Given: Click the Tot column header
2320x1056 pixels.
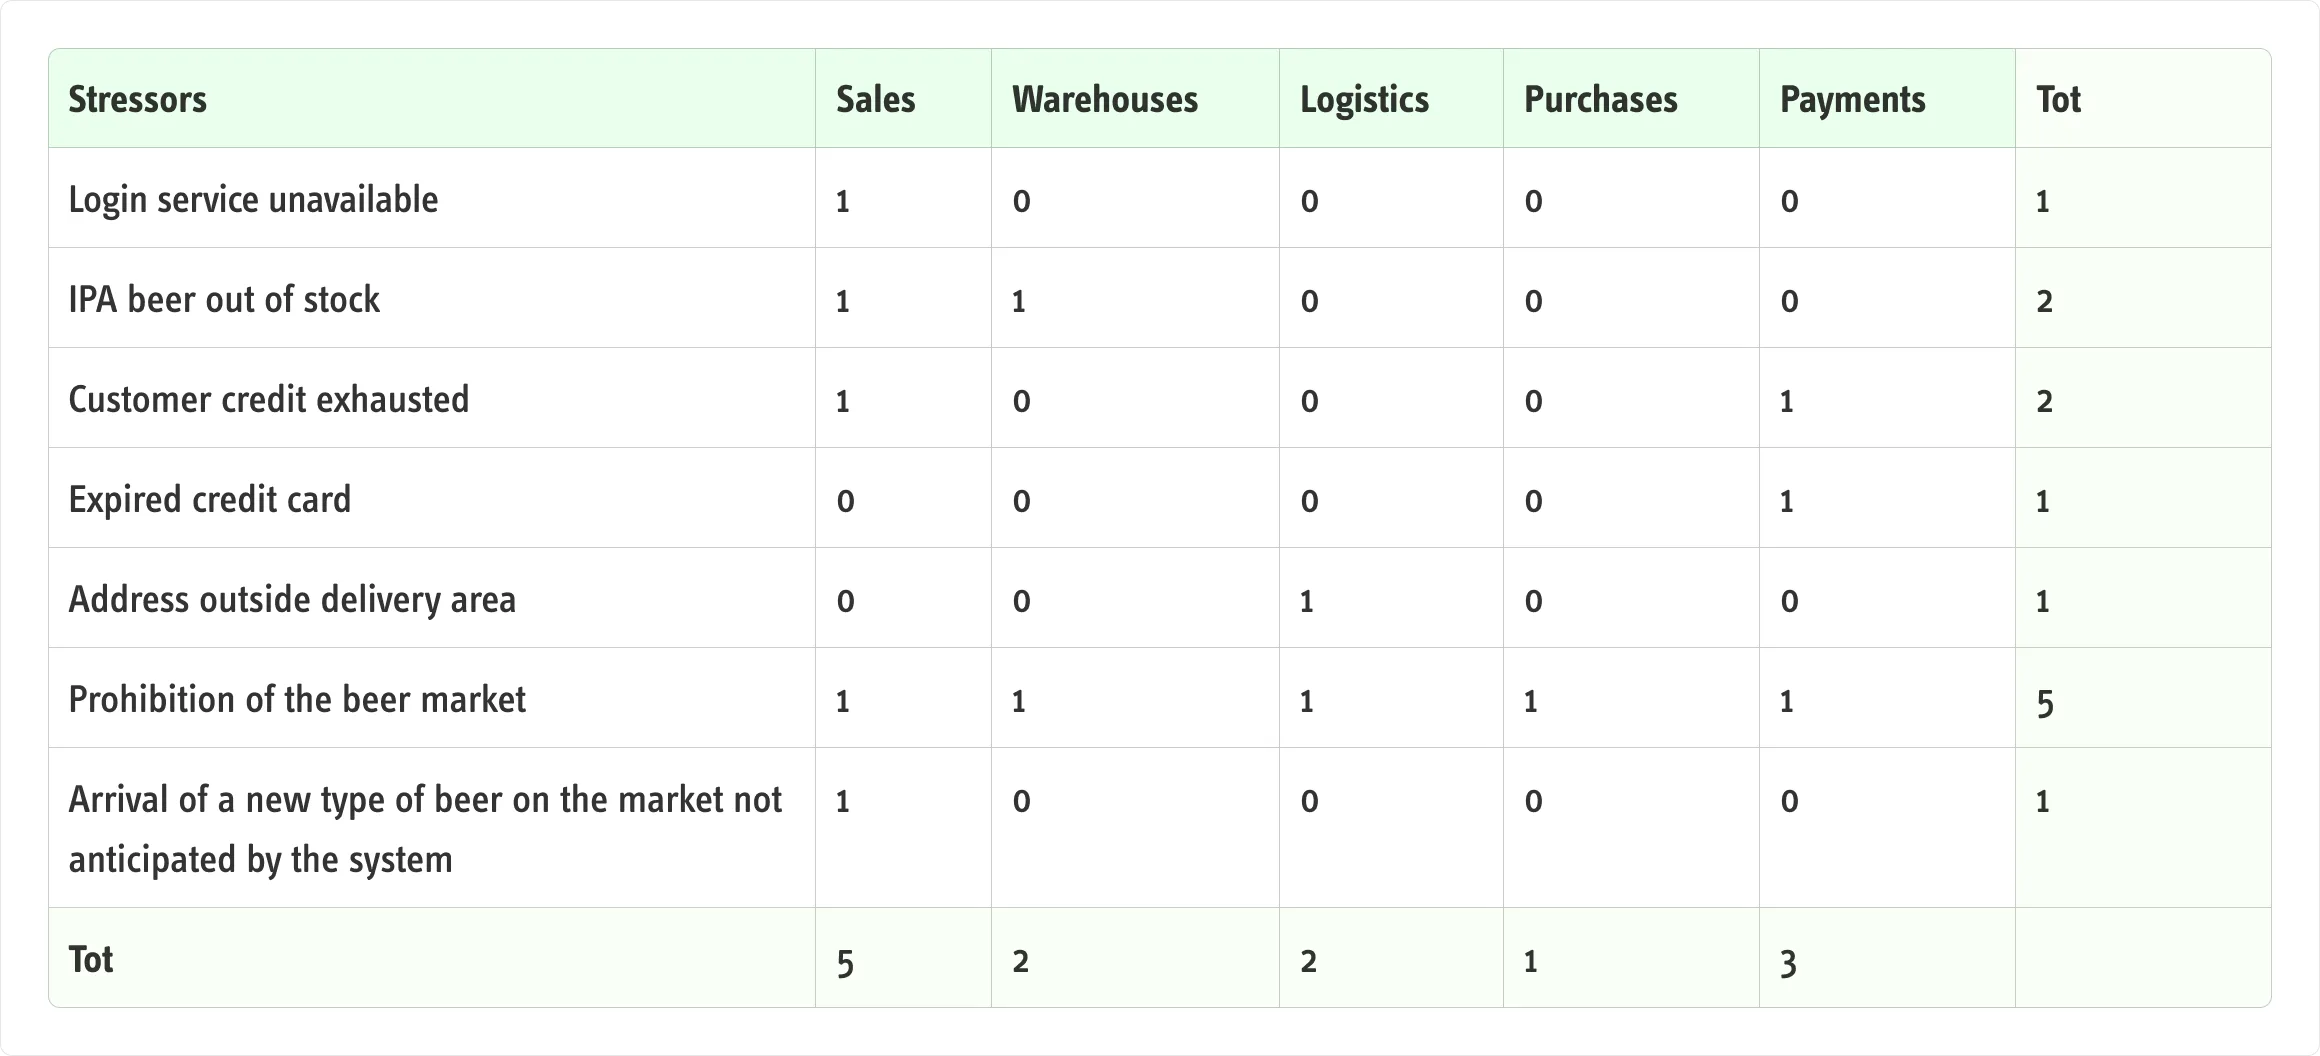Looking at the screenshot, I should (x=2058, y=99).
